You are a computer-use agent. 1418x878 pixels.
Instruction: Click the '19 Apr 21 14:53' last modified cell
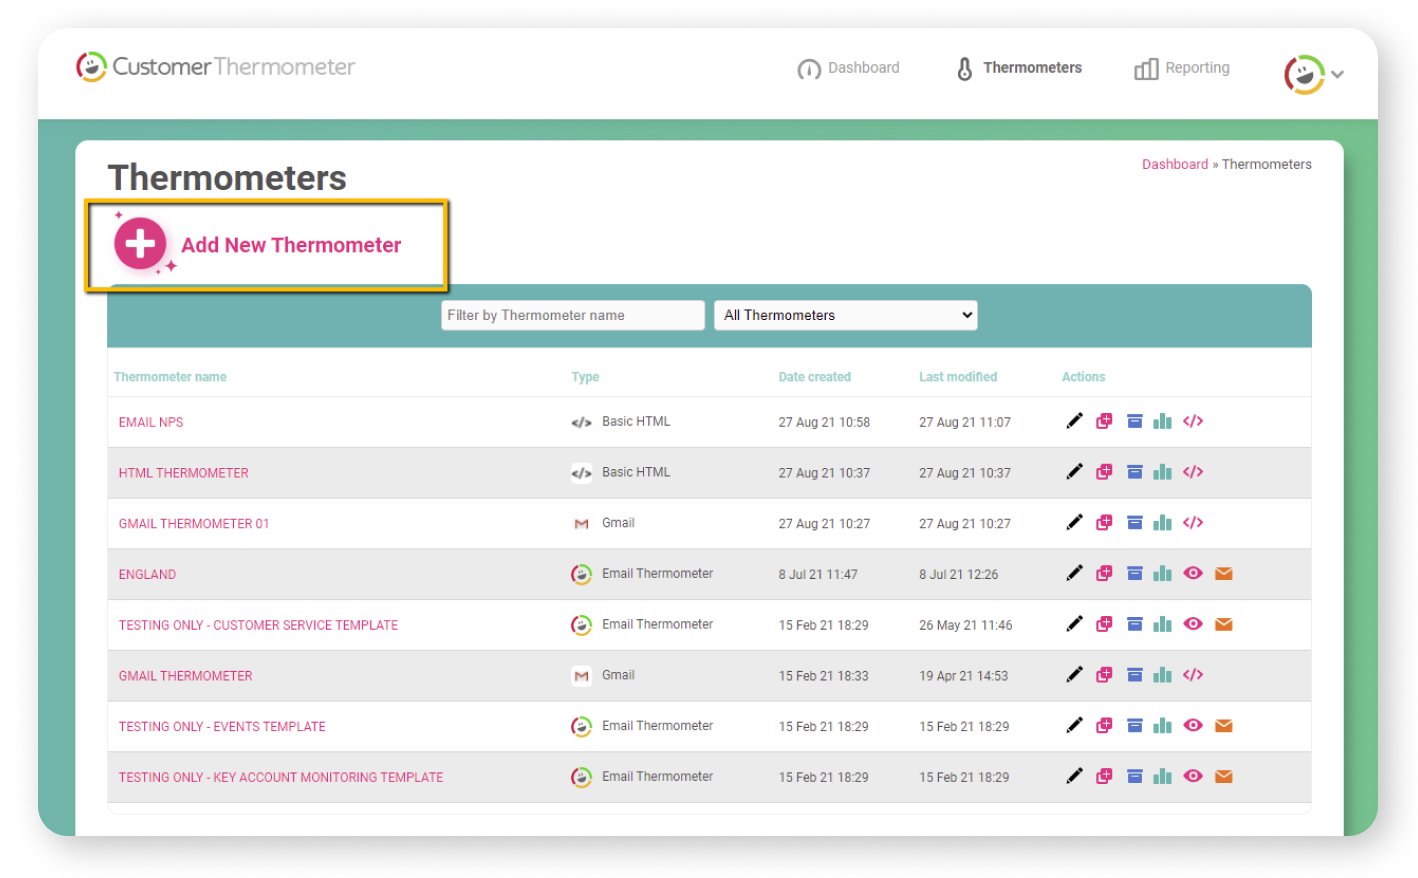tap(963, 676)
